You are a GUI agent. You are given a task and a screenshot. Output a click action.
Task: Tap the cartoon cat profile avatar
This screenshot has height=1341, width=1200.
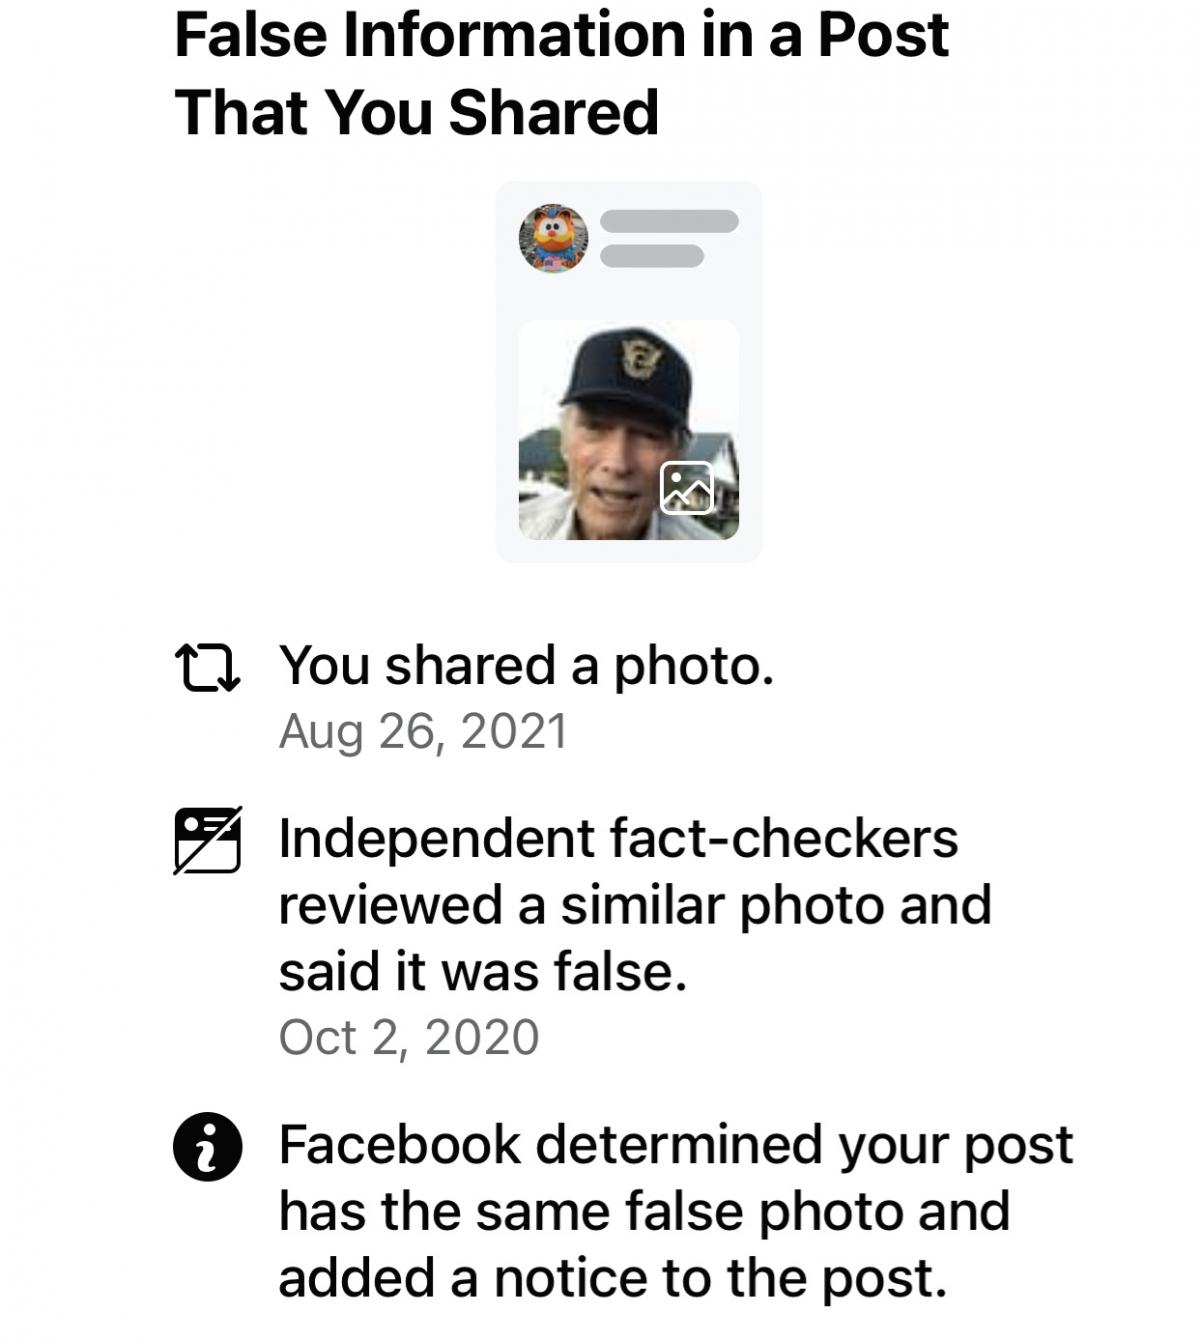(553, 239)
